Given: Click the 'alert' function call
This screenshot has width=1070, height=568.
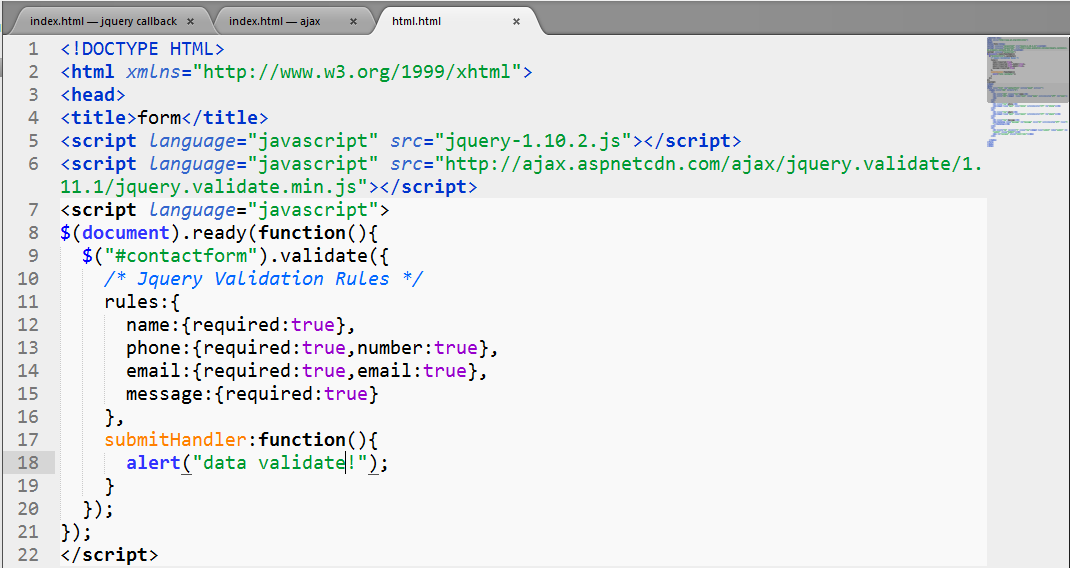Looking at the screenshot, I should (154, 463).
